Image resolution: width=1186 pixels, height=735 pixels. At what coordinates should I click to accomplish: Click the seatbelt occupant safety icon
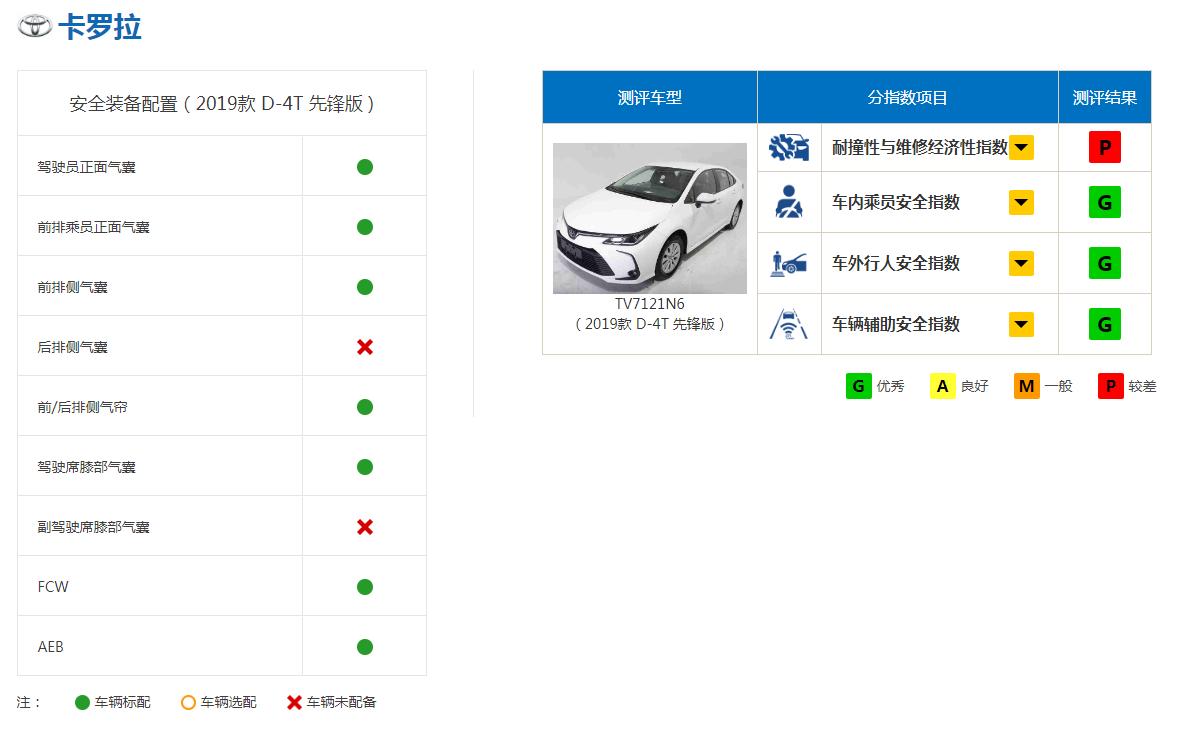tap(789, 201)
